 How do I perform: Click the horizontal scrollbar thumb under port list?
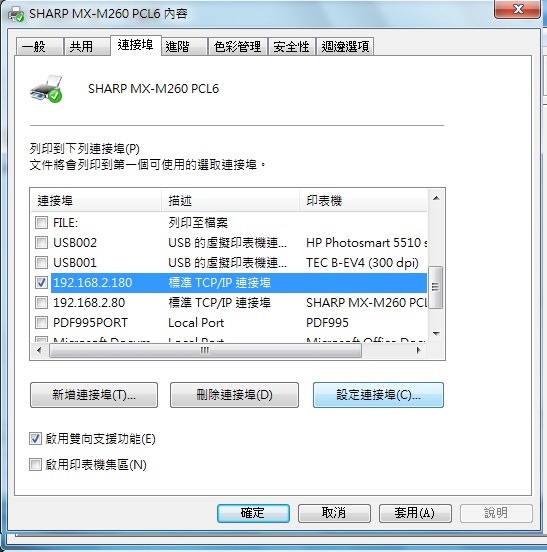pyautogui.click(x=206, y=350)
